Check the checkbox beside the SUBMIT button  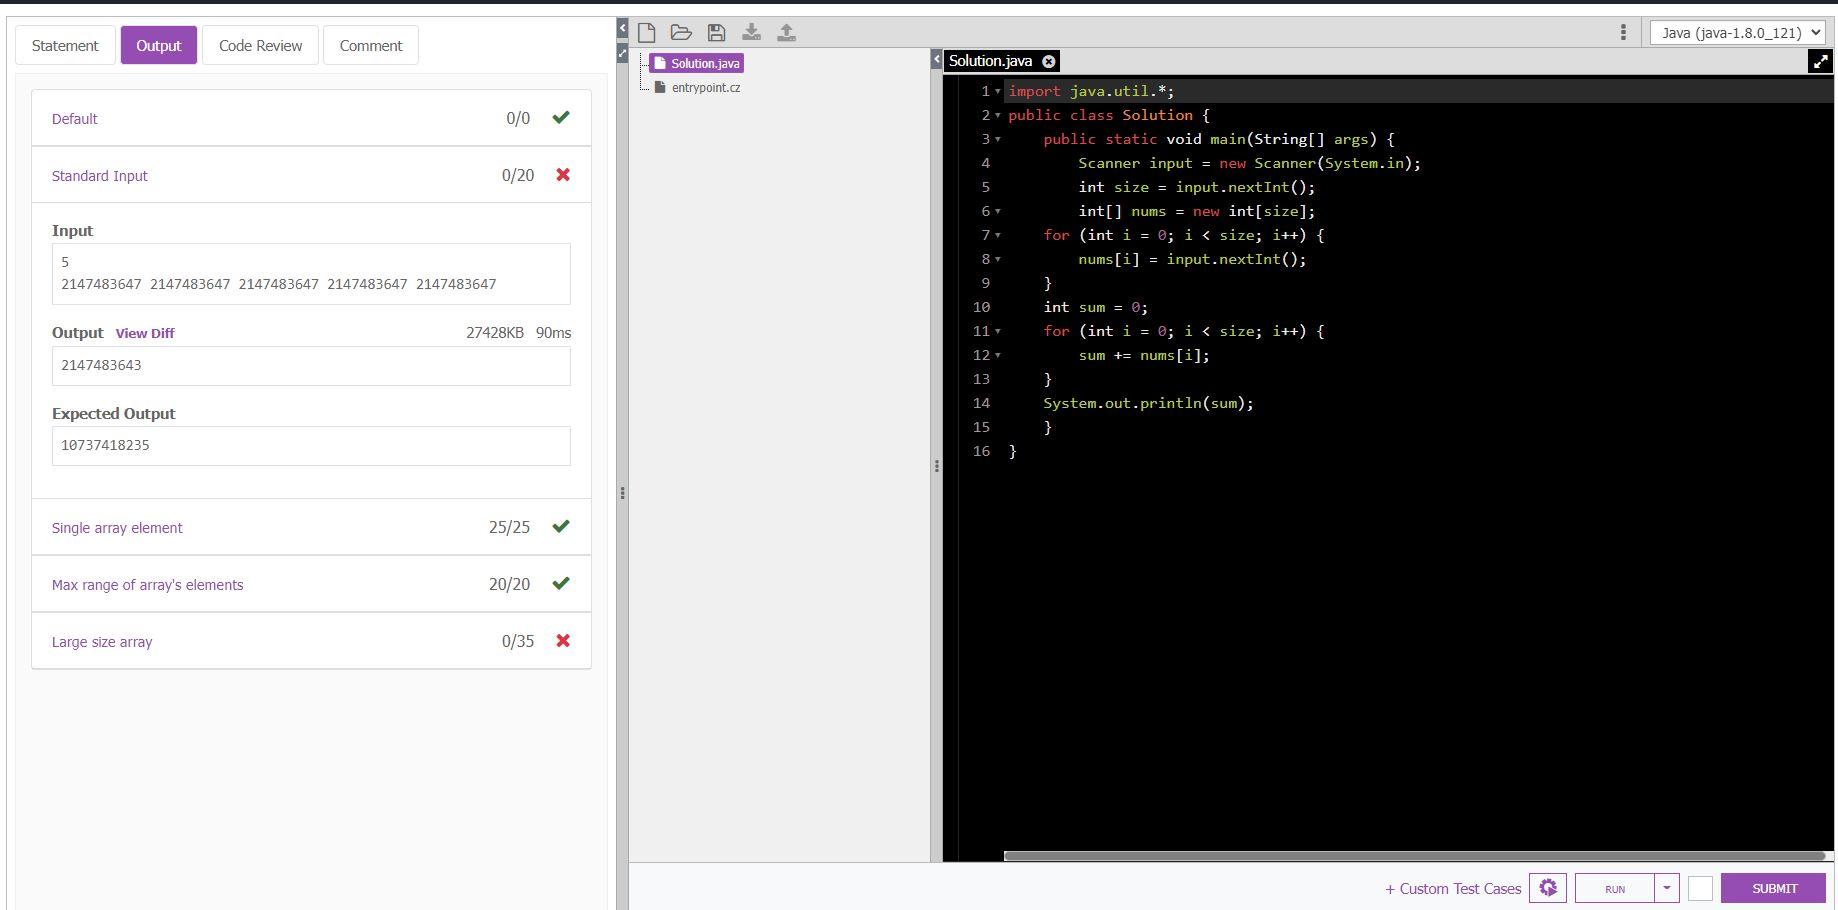tap(1700, 888)
